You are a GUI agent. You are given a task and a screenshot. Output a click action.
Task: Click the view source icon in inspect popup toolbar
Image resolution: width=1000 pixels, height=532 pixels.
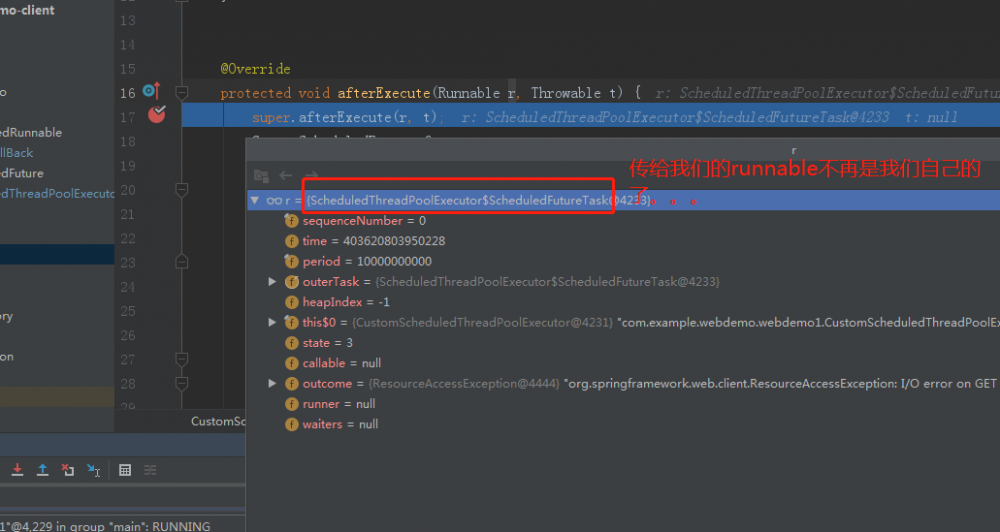(261, 175)
